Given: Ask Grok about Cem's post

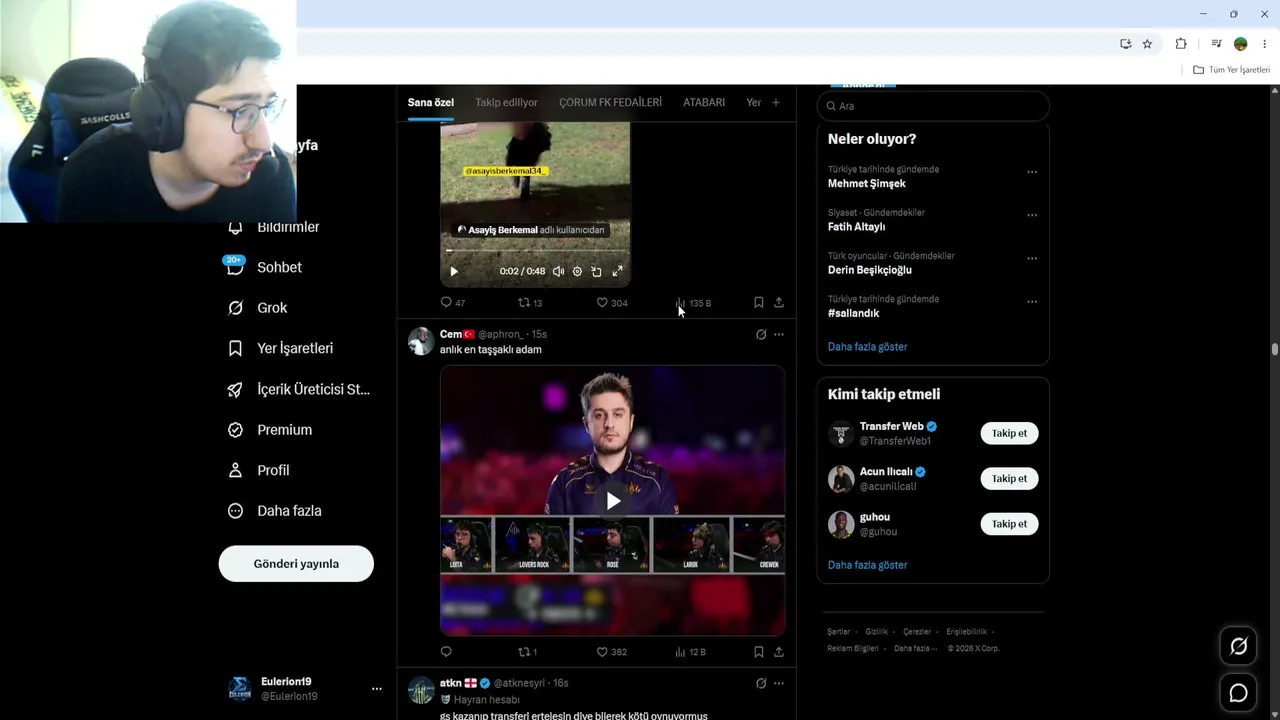Looking at the screenshot, I should click(761, 334).
